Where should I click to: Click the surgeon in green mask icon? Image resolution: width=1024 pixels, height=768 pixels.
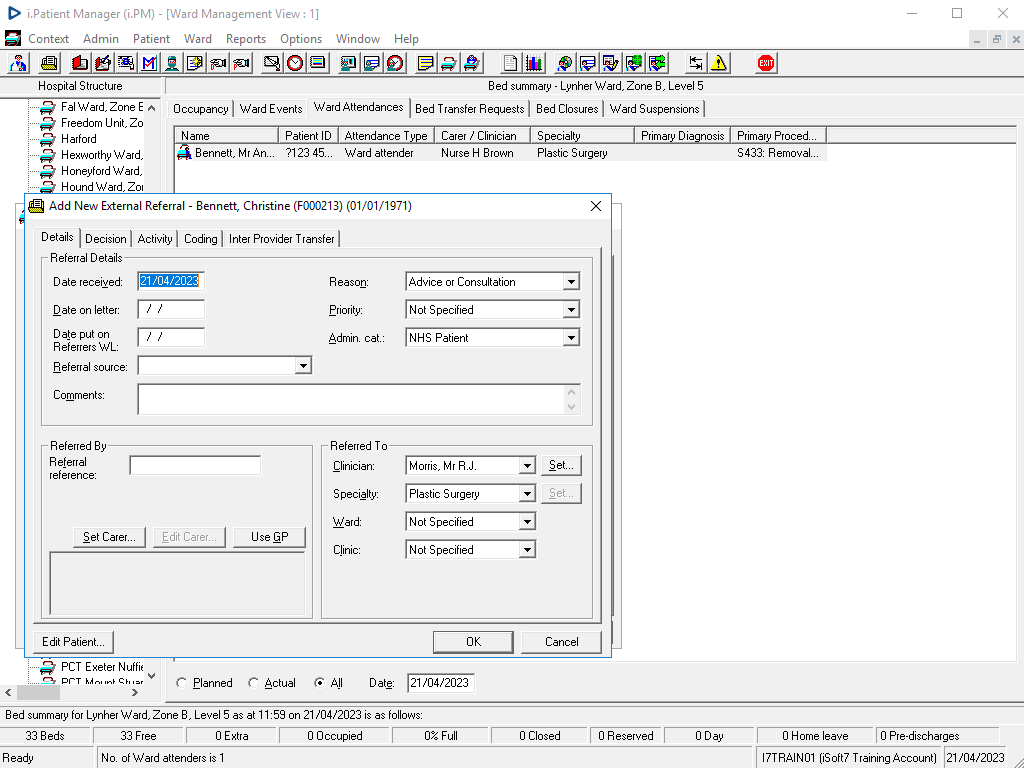coord(172,63)
